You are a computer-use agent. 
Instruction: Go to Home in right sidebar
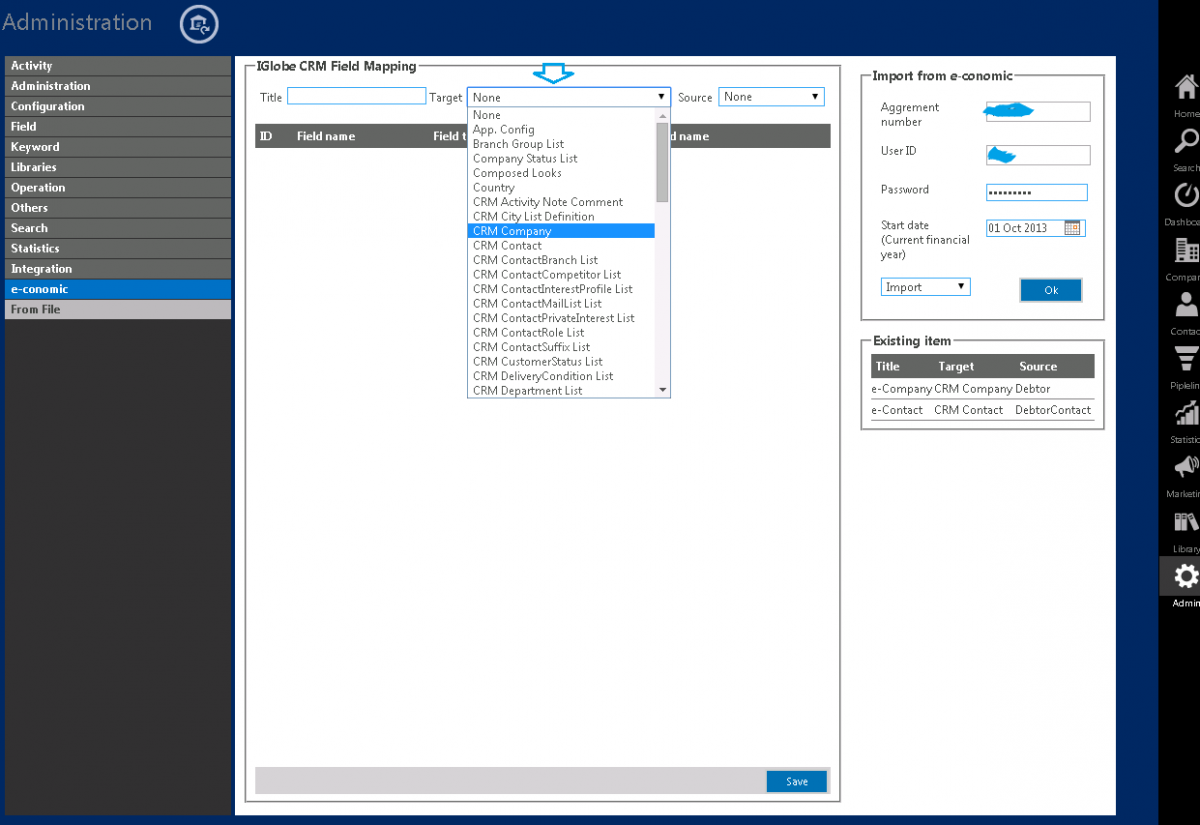(1186, 87)
